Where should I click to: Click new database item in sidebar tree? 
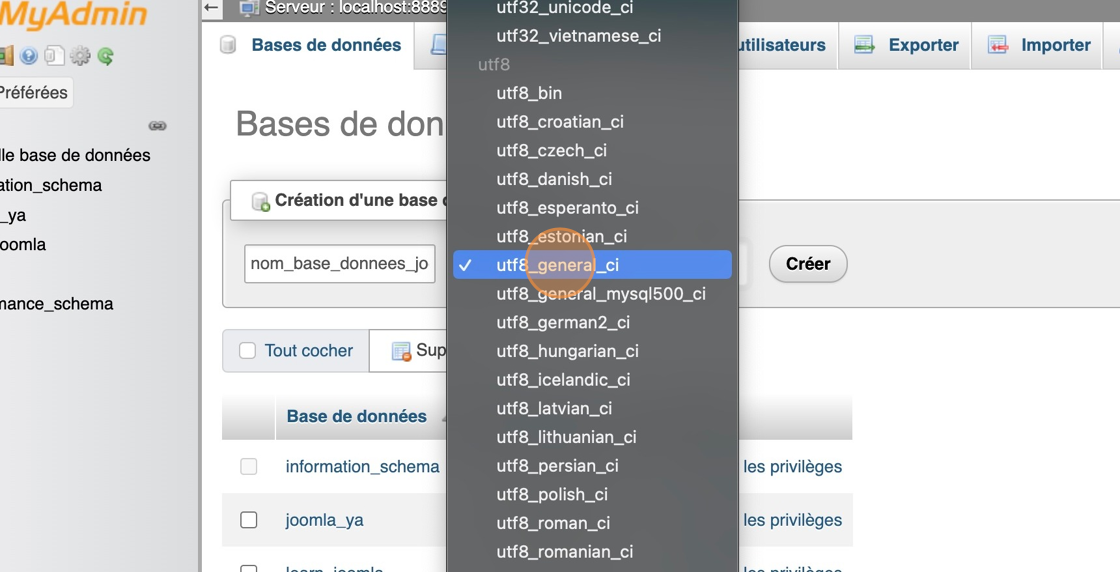point(75,155)
